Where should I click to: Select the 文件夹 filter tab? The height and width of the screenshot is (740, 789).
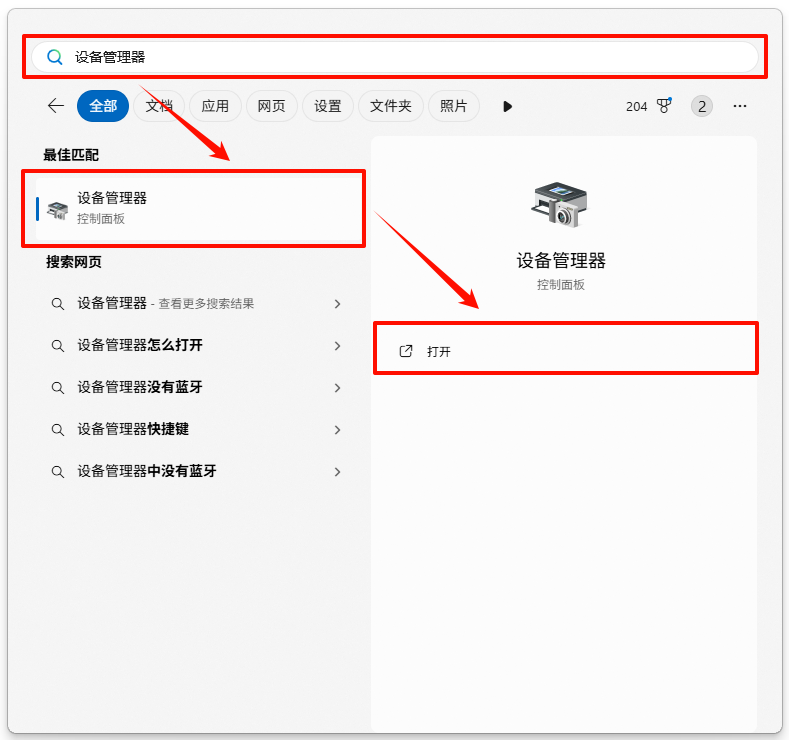[x=391, y=106]
